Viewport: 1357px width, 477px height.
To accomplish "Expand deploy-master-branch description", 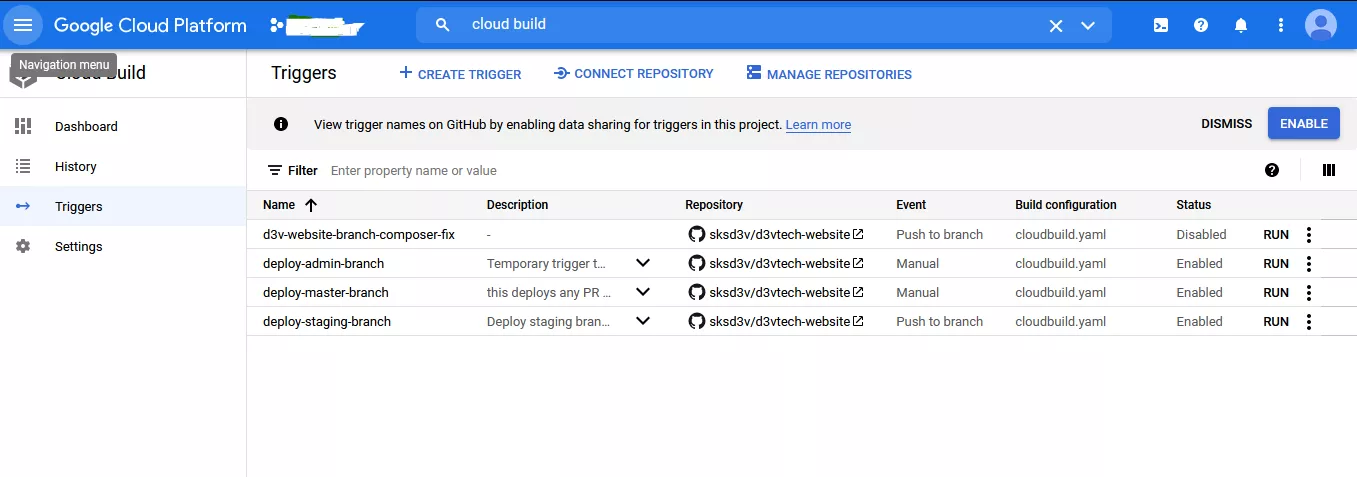I will tap(643, 293).
